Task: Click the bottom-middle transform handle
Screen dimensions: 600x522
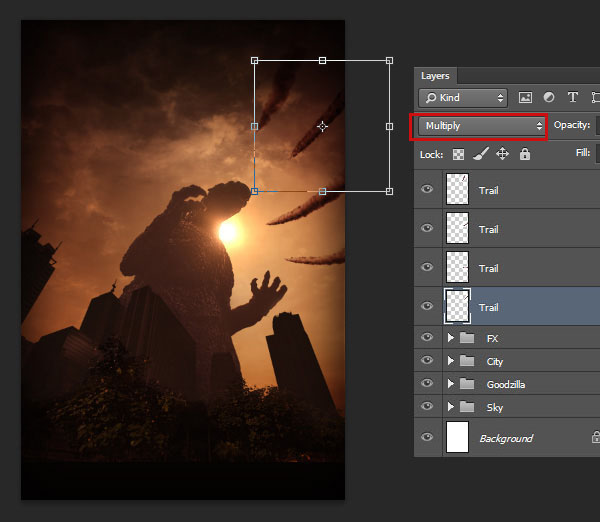Action: pos(322,191)
